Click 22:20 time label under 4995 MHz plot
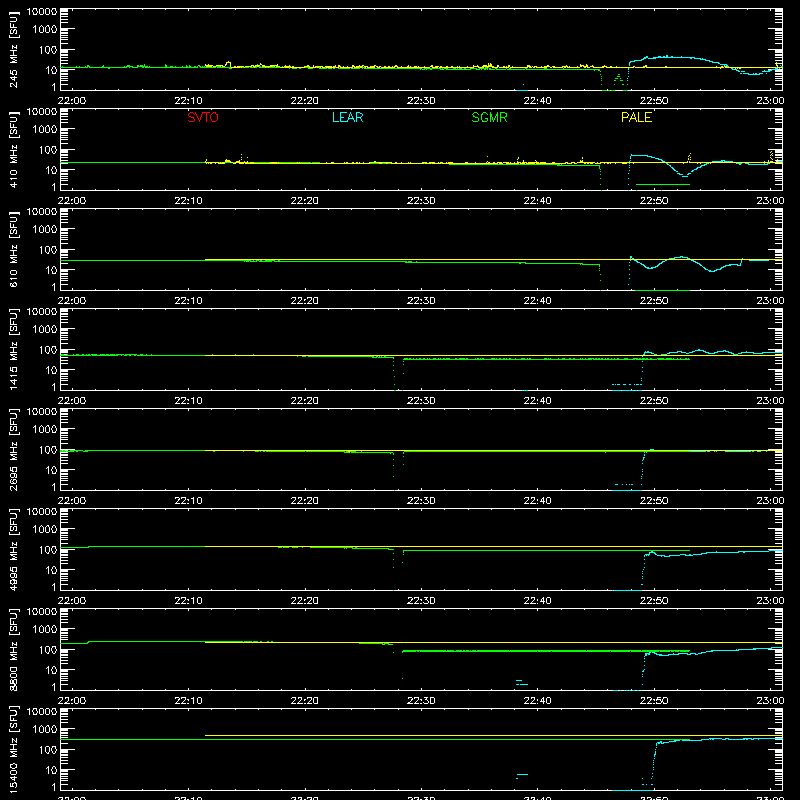Viewport: 800px width, 800px height. click(305, 601)
